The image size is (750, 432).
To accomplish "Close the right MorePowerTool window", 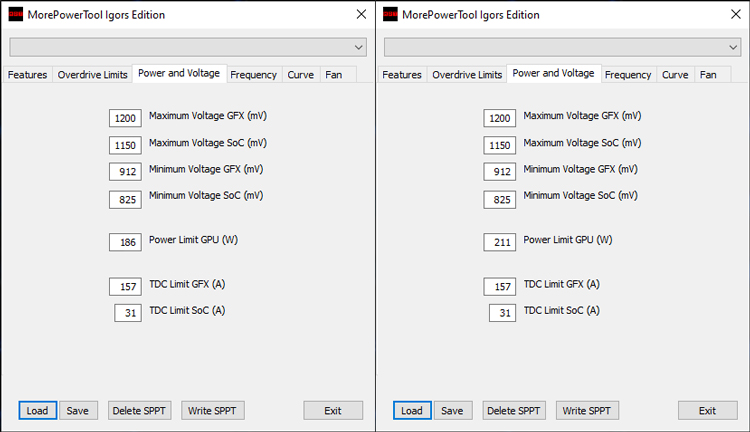I will point(736,14).
